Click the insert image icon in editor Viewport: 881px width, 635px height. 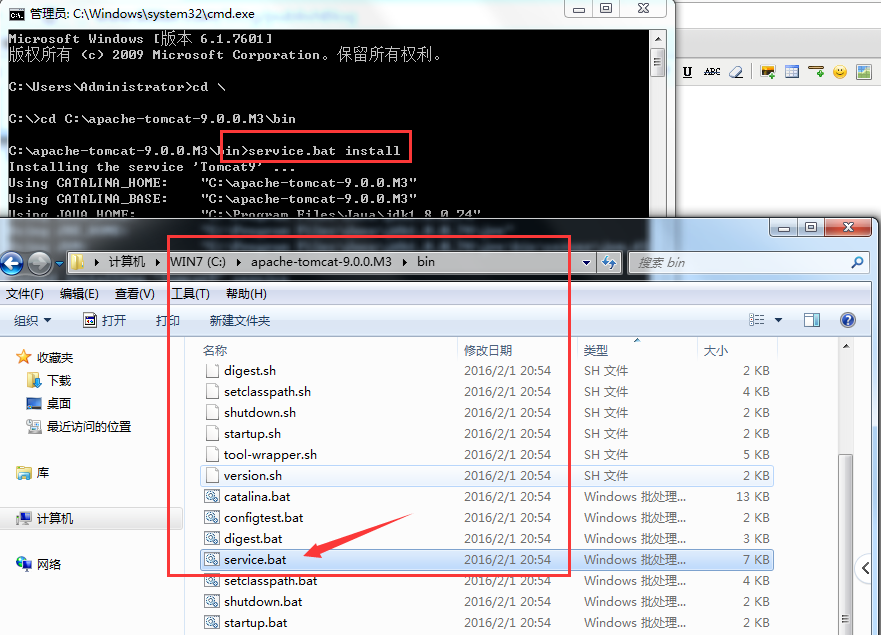pyautogui.click(x=768, y=72)
